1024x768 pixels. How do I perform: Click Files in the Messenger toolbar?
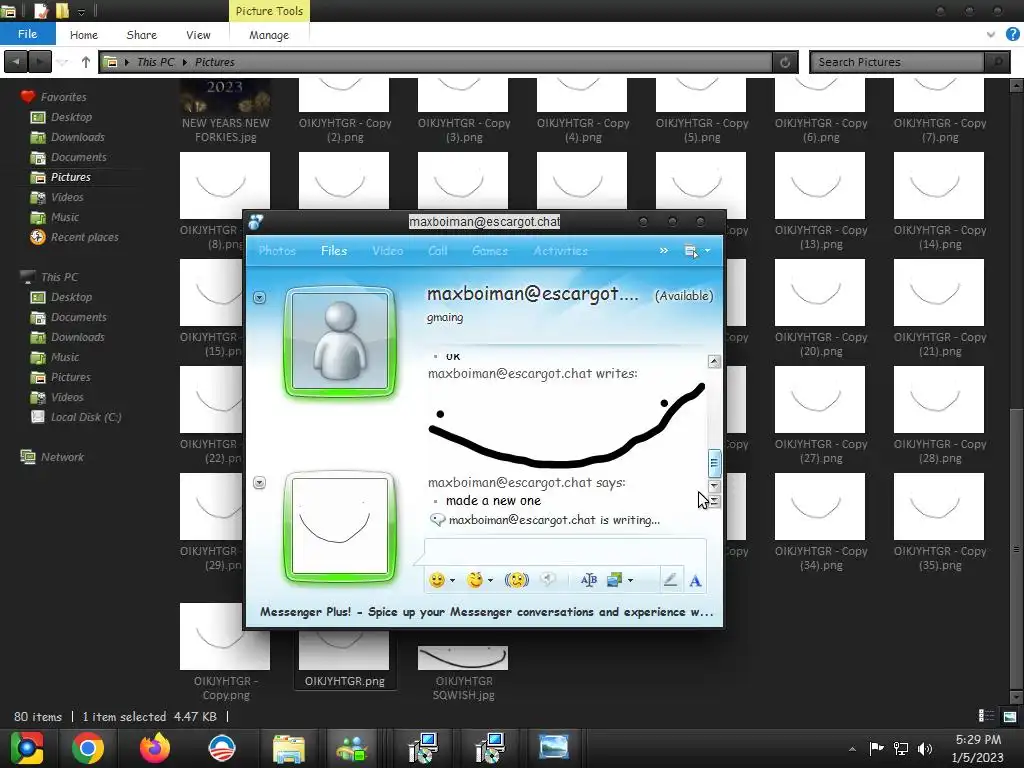334,250
